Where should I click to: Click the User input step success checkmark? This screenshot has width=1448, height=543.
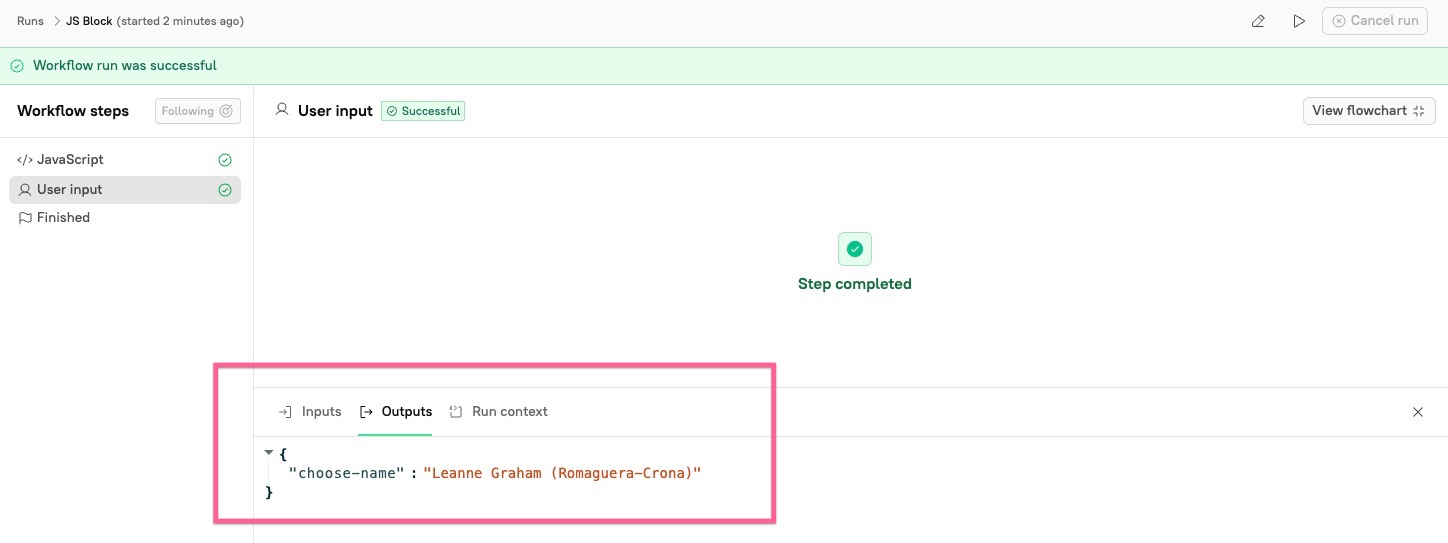(x=225, y=190)
